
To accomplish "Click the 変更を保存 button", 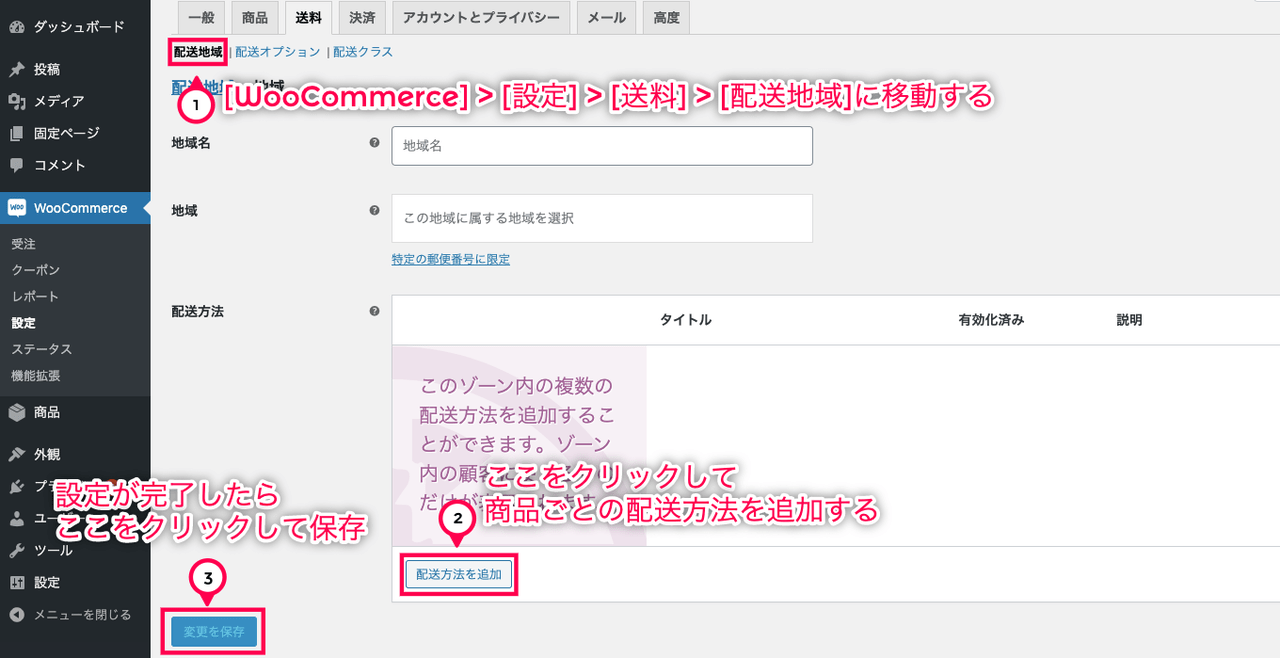I will point(214,632).
